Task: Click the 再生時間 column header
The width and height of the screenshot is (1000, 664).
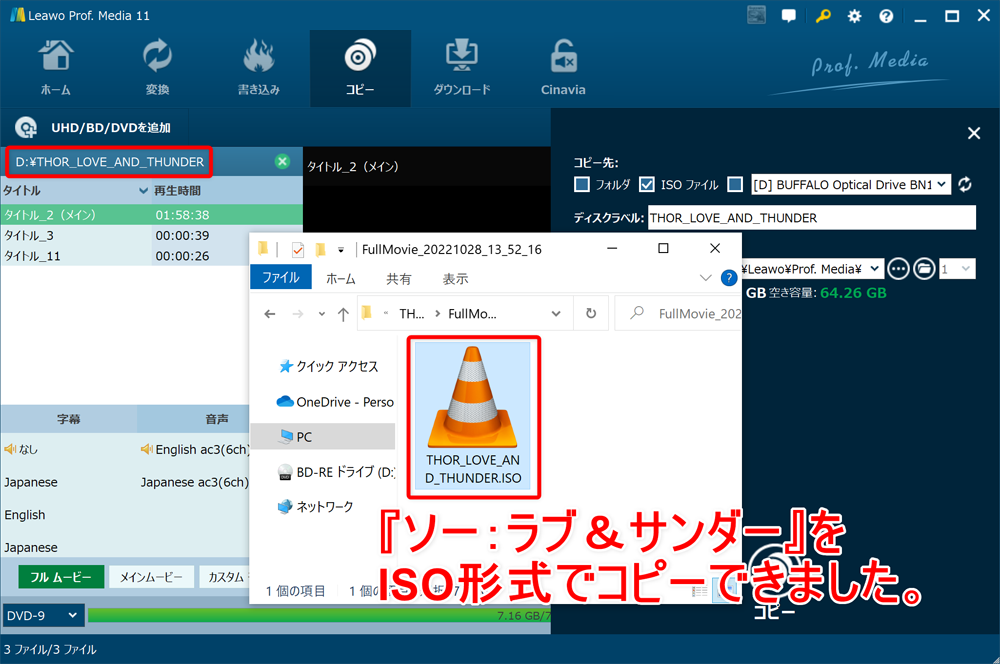Action: point(177,191)
